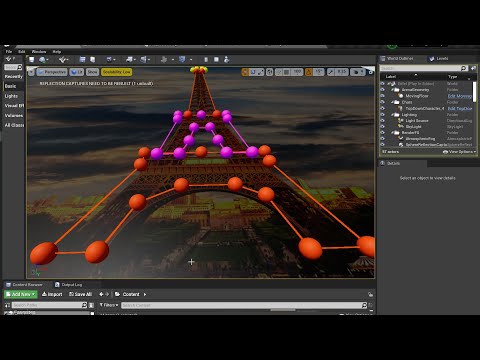
Task: Toggle grid snapping in the viewport
Action: pyautogui.click(x=286, y=72)
